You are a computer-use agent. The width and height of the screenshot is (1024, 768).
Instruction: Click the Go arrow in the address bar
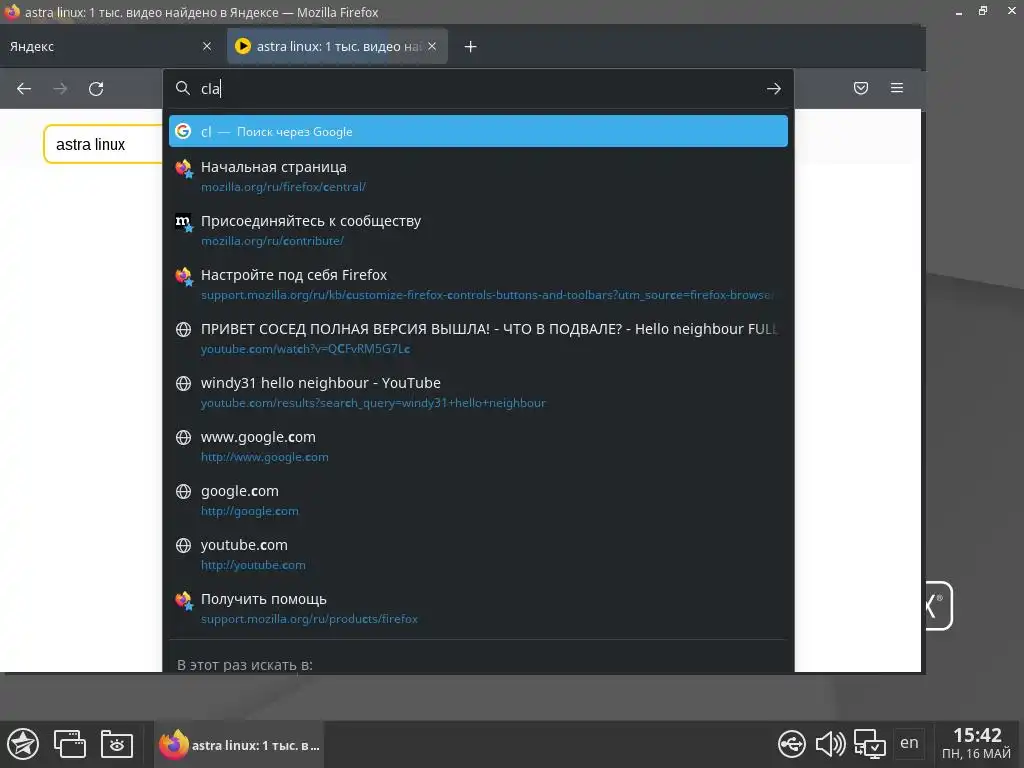[x=774, y=88]
